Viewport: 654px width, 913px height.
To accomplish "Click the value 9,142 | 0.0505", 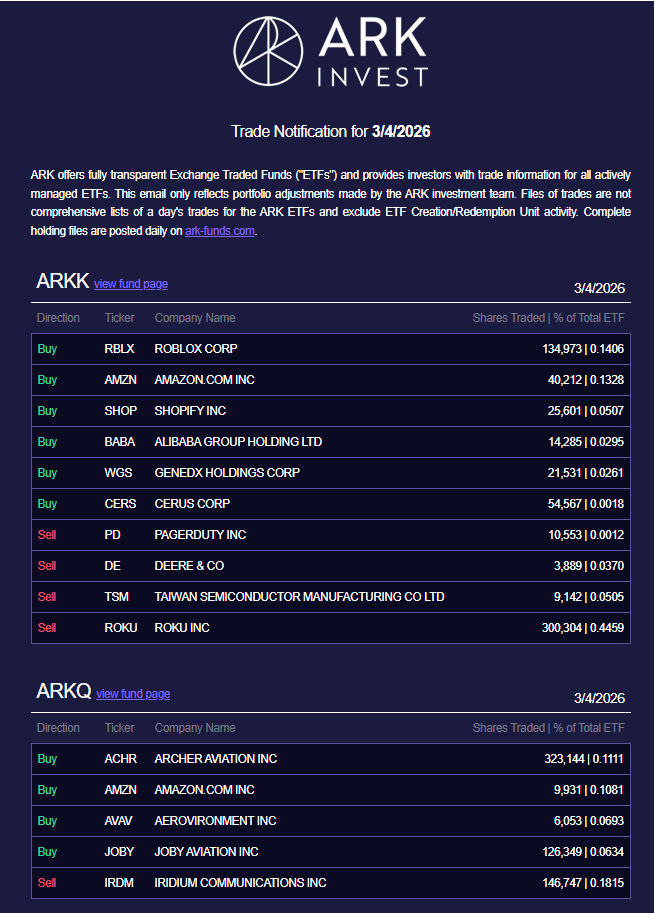I will (589, 596).
